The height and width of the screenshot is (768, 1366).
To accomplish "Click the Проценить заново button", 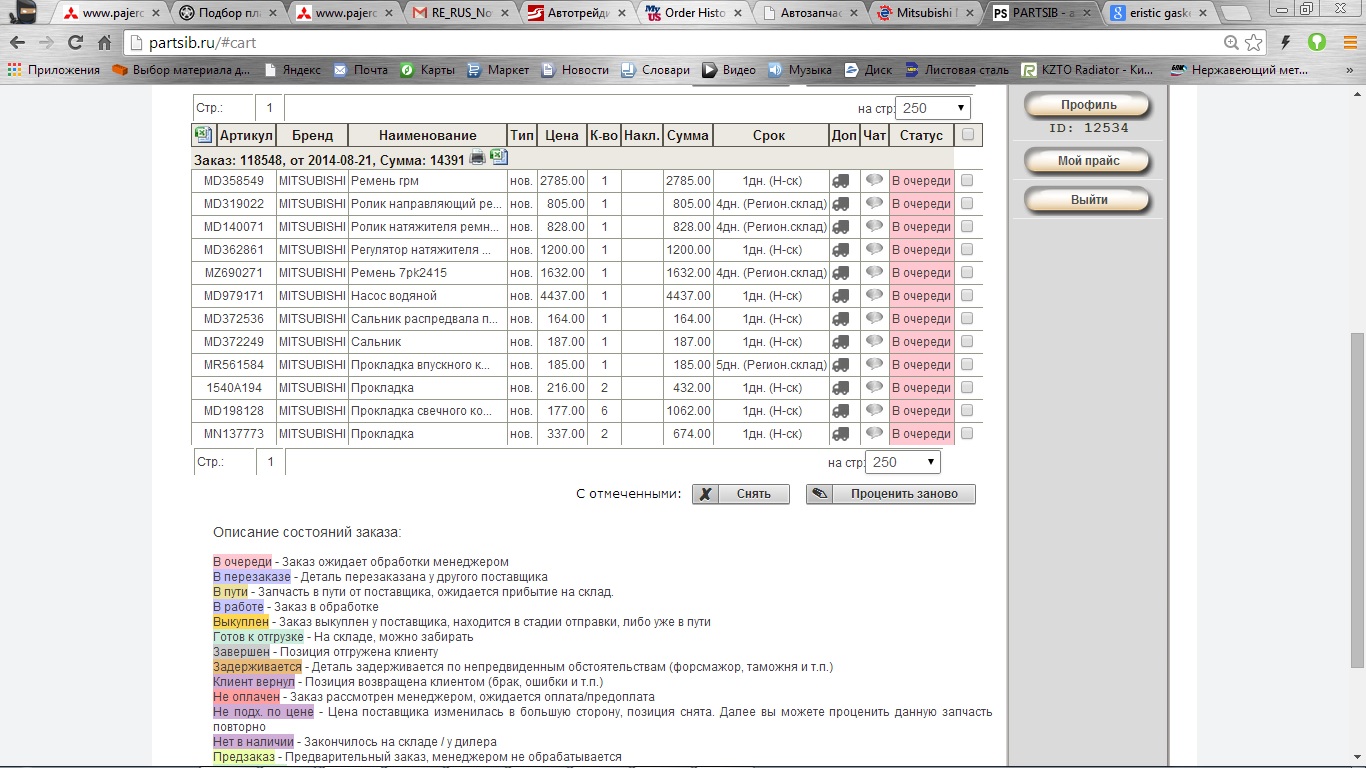I will 890,494.
